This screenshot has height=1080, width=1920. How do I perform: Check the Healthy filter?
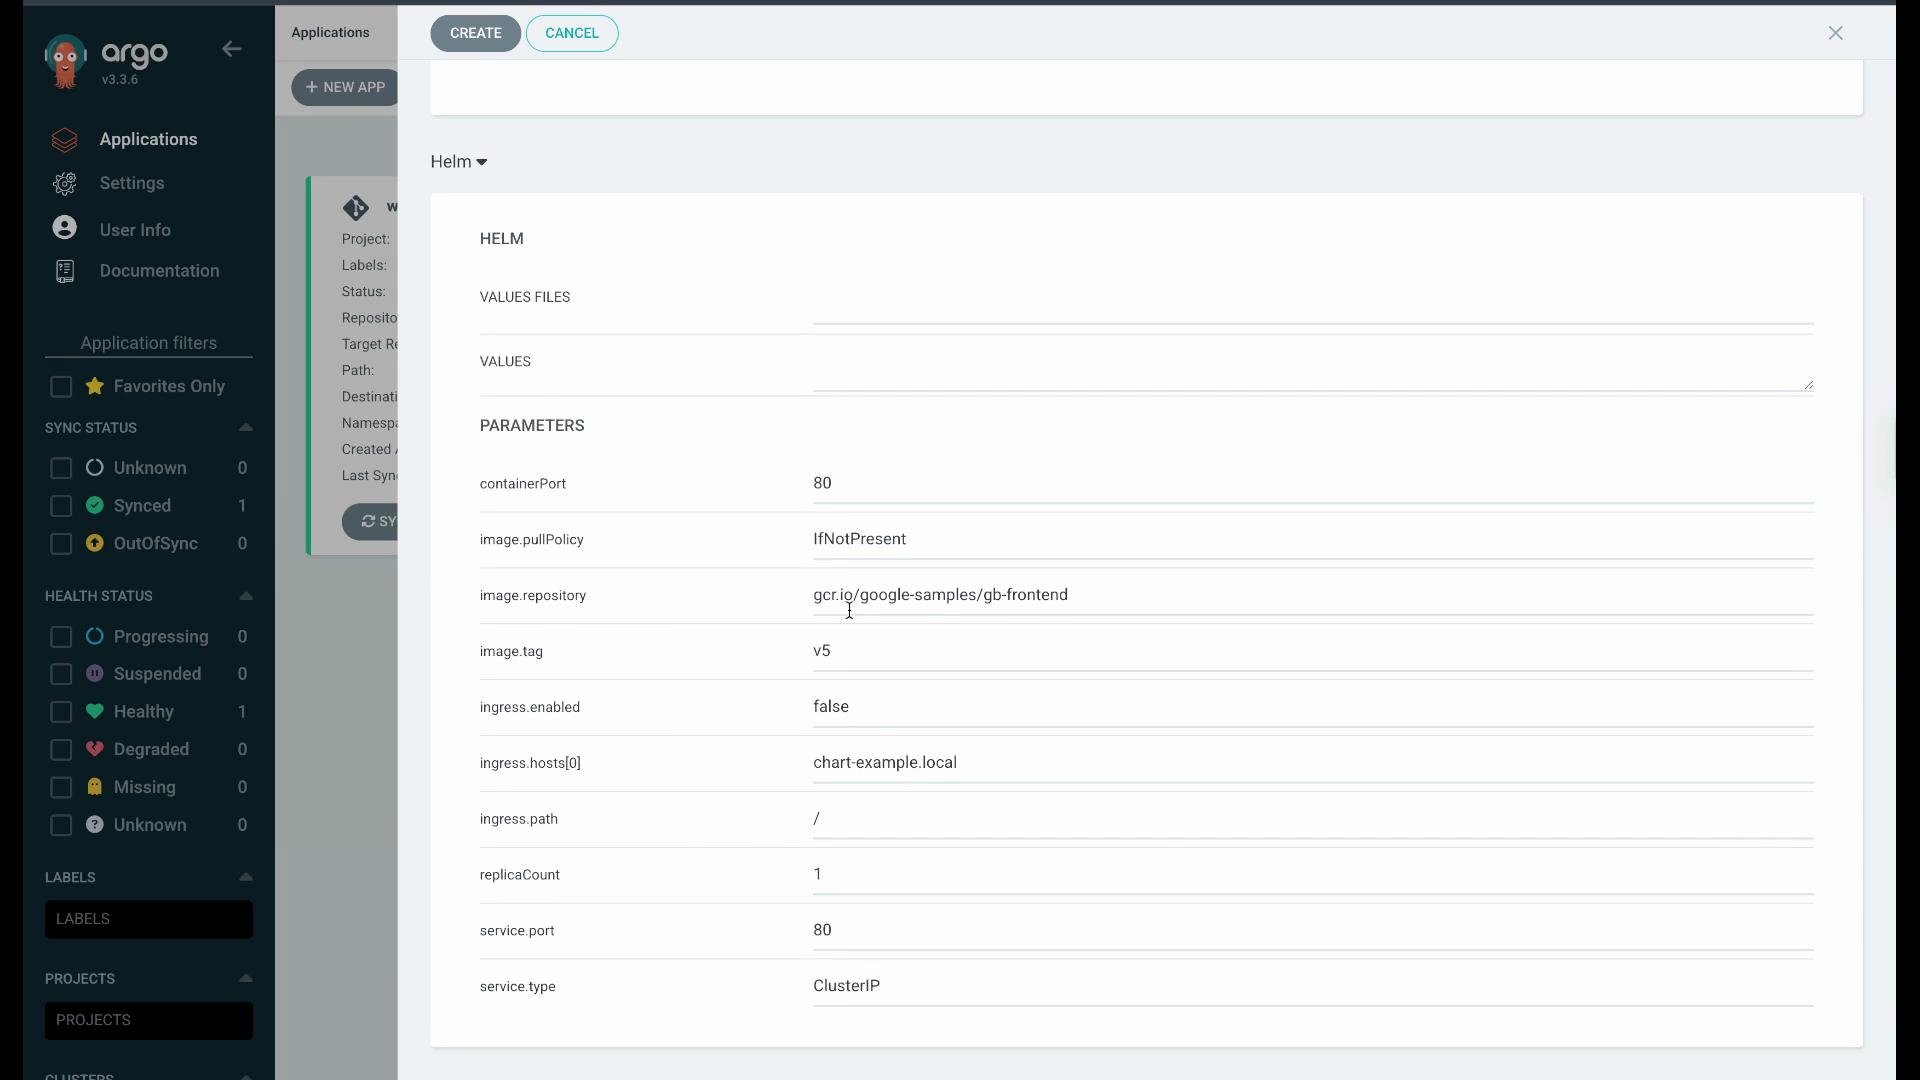61,712
